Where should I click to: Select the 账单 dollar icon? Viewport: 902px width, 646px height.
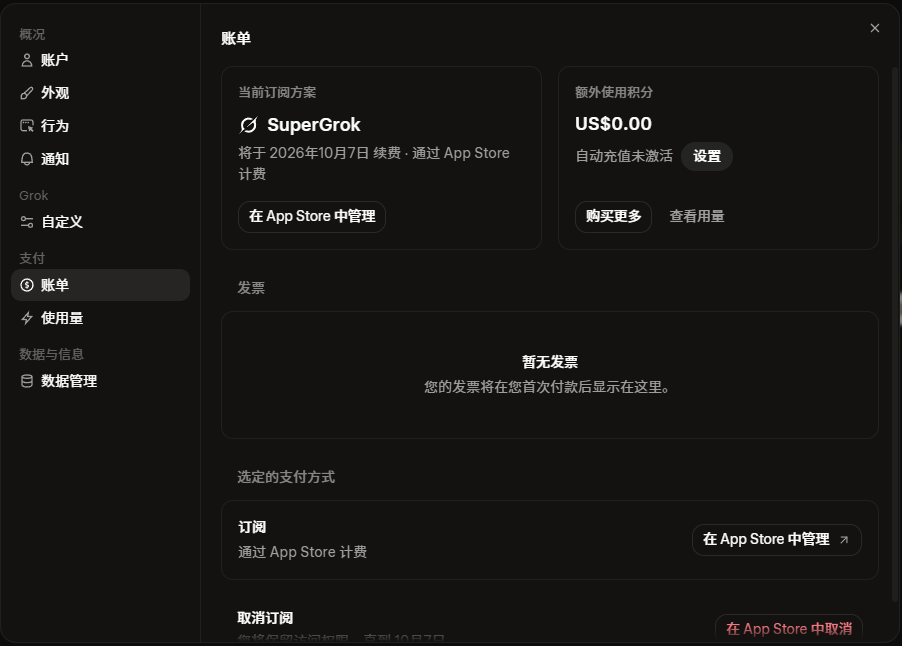coord(26,285)
